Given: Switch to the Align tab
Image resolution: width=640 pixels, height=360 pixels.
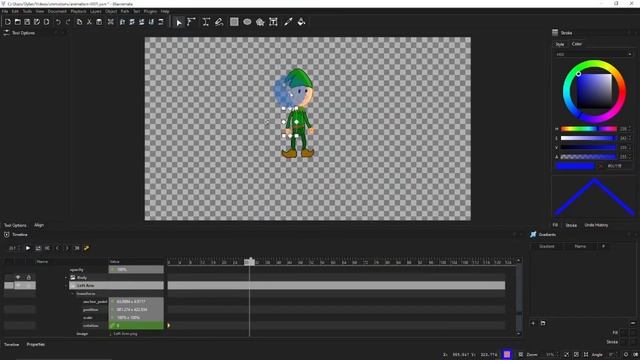Looking at the screenshot, I should pos(39,225).
